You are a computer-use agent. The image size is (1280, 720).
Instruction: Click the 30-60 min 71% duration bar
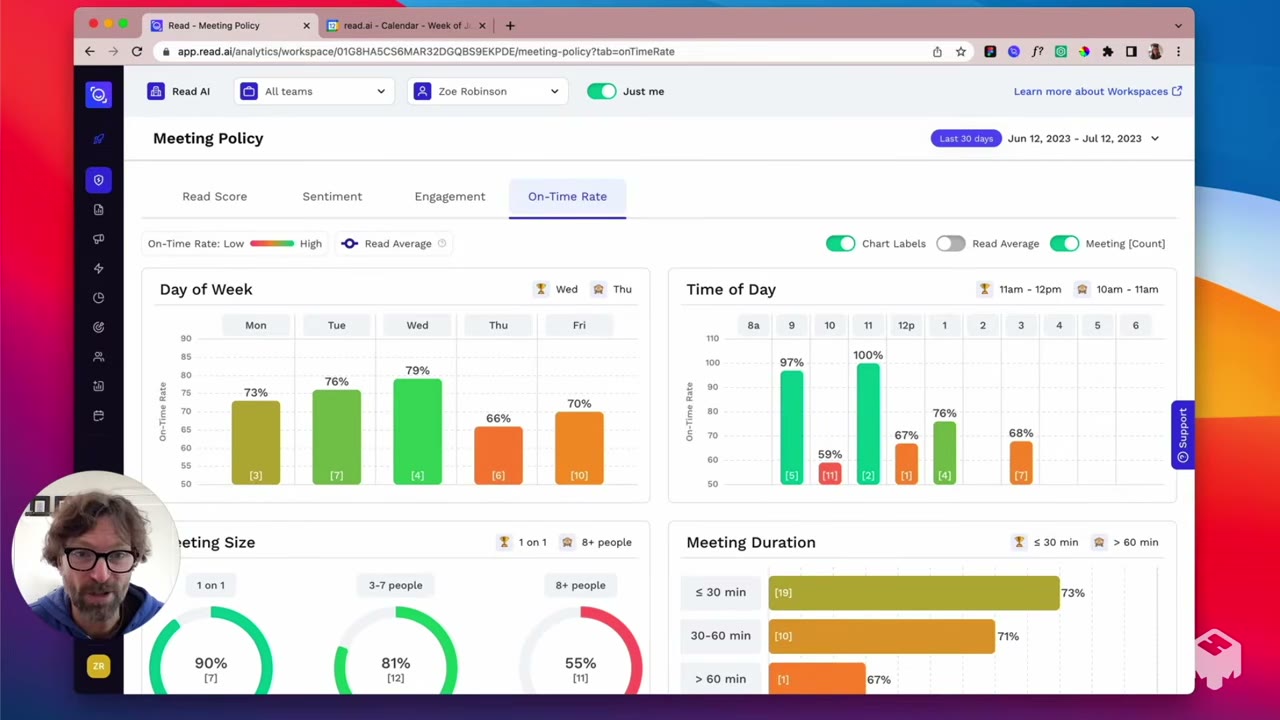coord(881,636)
